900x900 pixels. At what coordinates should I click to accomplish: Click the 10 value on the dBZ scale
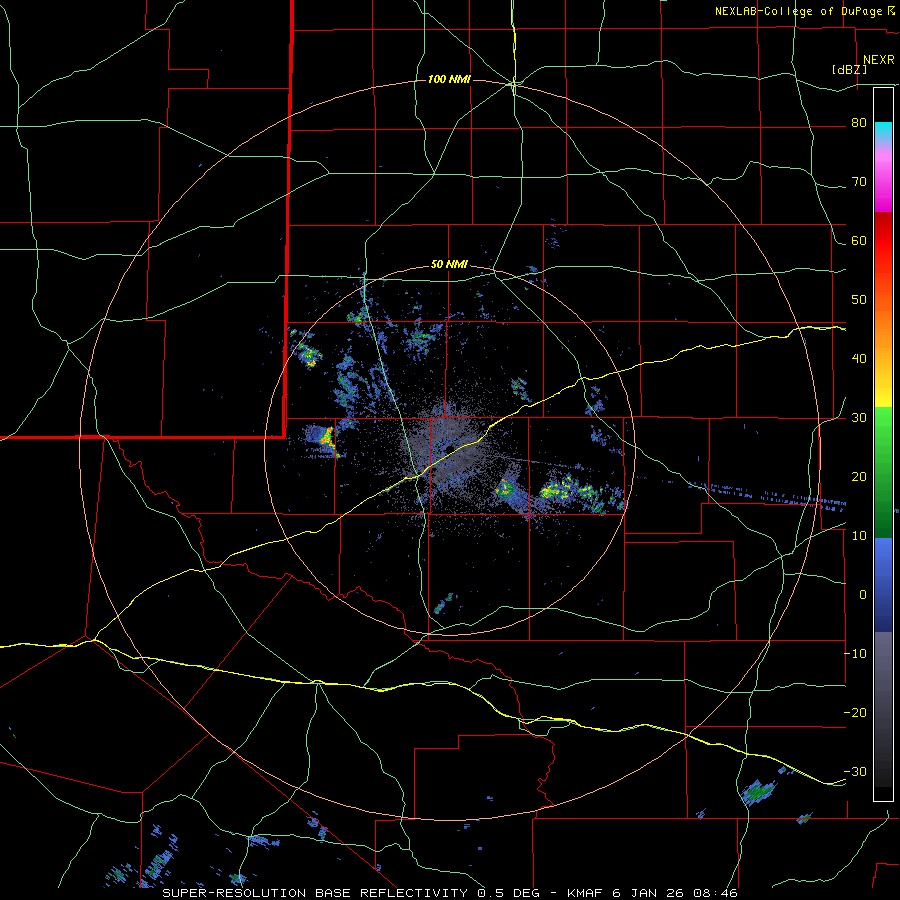click(859, 536)
